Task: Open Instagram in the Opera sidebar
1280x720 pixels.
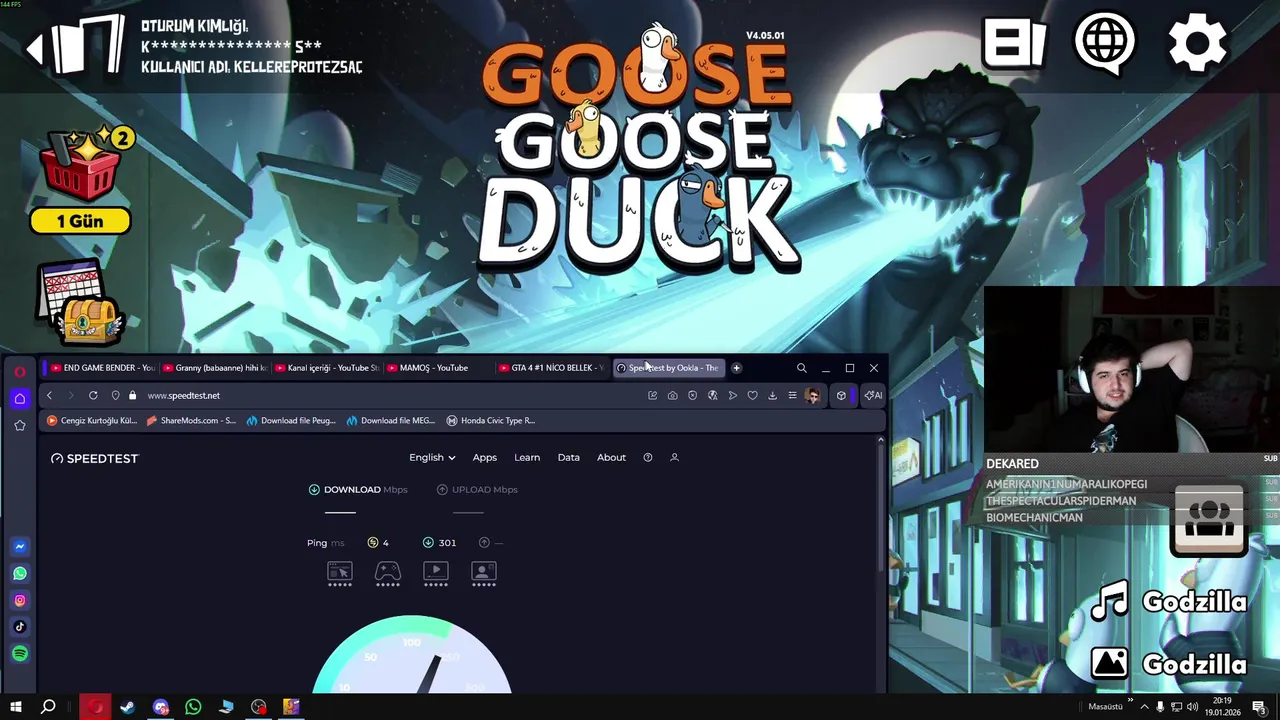Action: [20, 600]
